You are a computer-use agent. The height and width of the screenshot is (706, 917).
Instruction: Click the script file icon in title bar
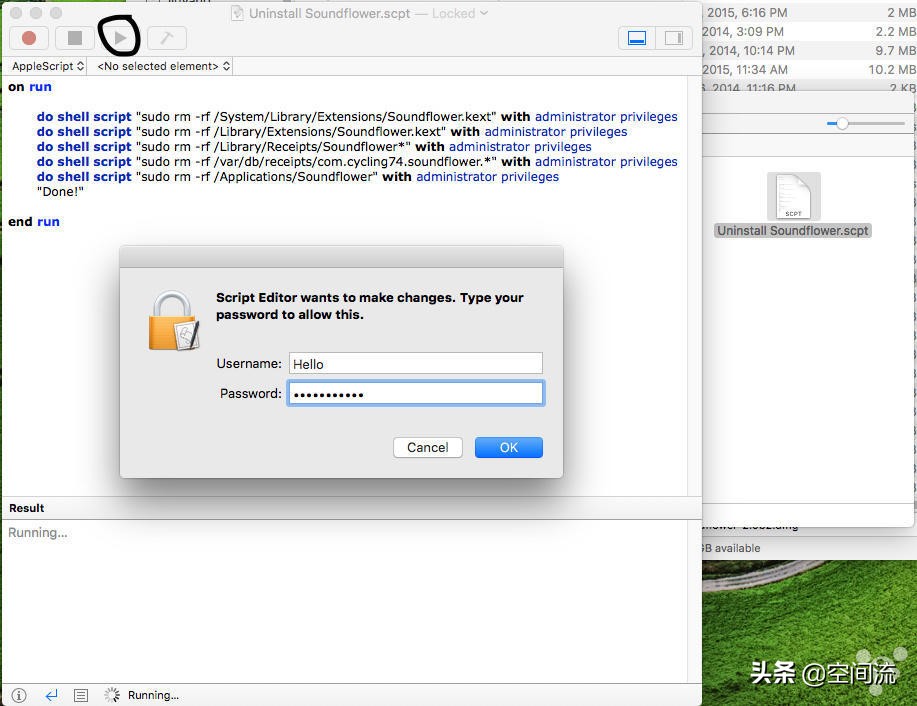tap(237, 13)
